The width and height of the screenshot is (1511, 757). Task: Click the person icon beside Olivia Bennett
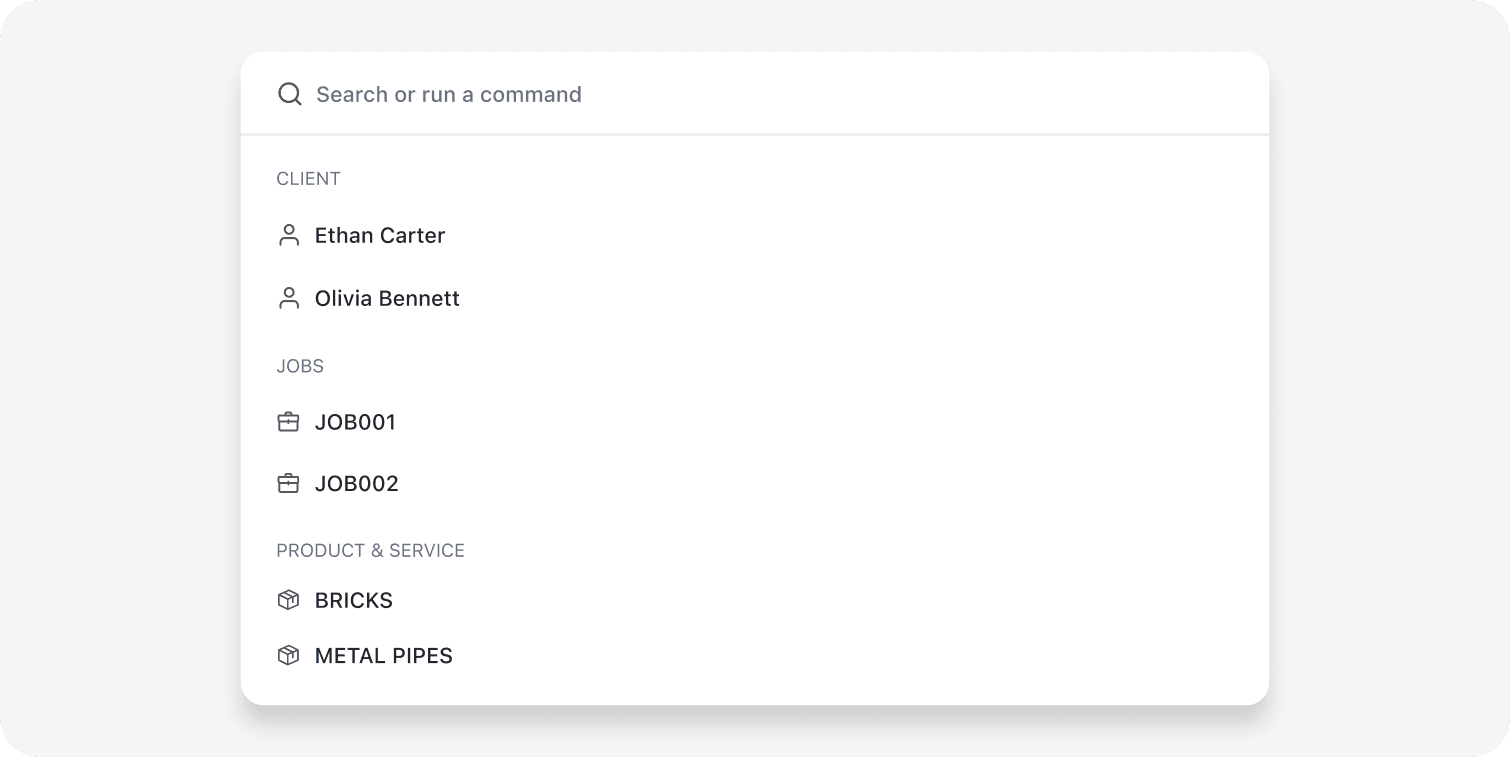289,298
